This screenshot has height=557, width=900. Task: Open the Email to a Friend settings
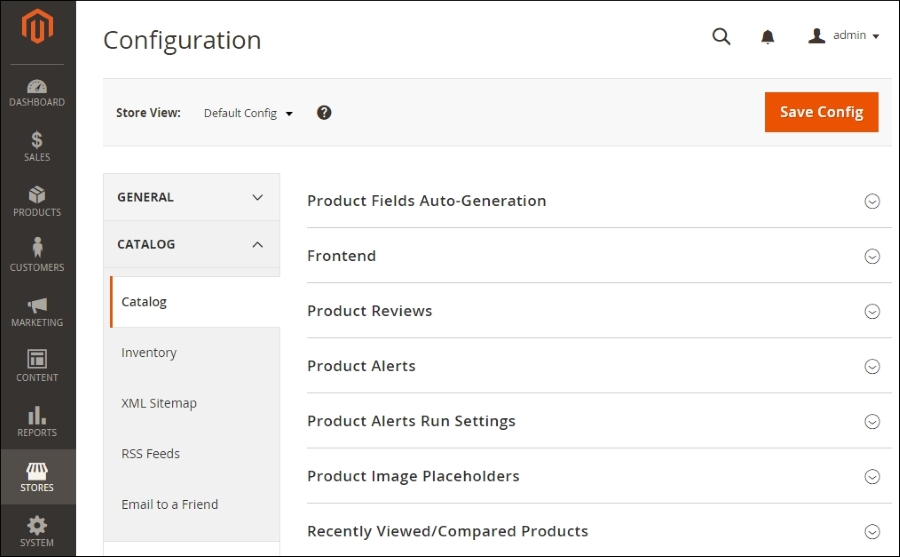[x=169, y=504]
